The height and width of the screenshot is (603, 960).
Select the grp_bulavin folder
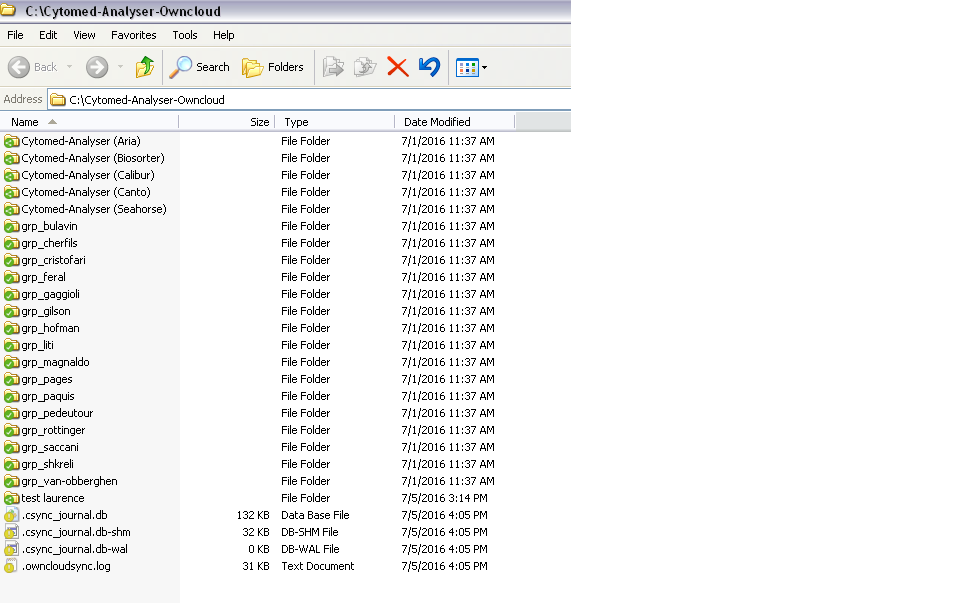point(49,226)
